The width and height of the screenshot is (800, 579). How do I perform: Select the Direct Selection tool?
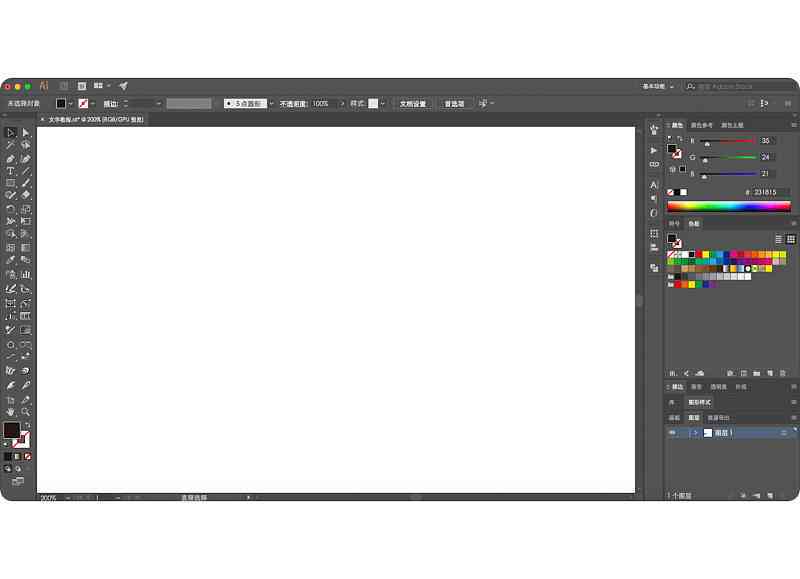[26, 133]
